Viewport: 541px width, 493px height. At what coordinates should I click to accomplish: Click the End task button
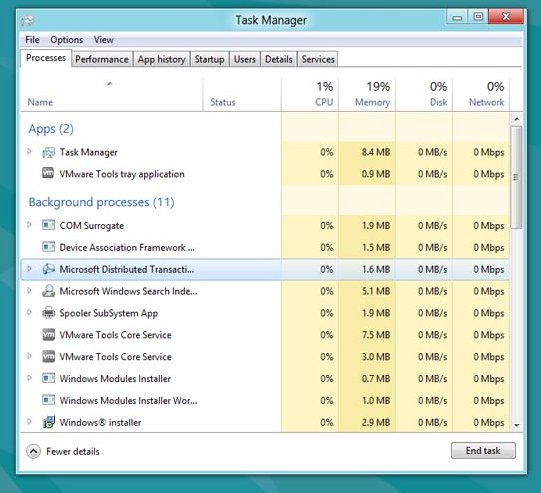483,451
